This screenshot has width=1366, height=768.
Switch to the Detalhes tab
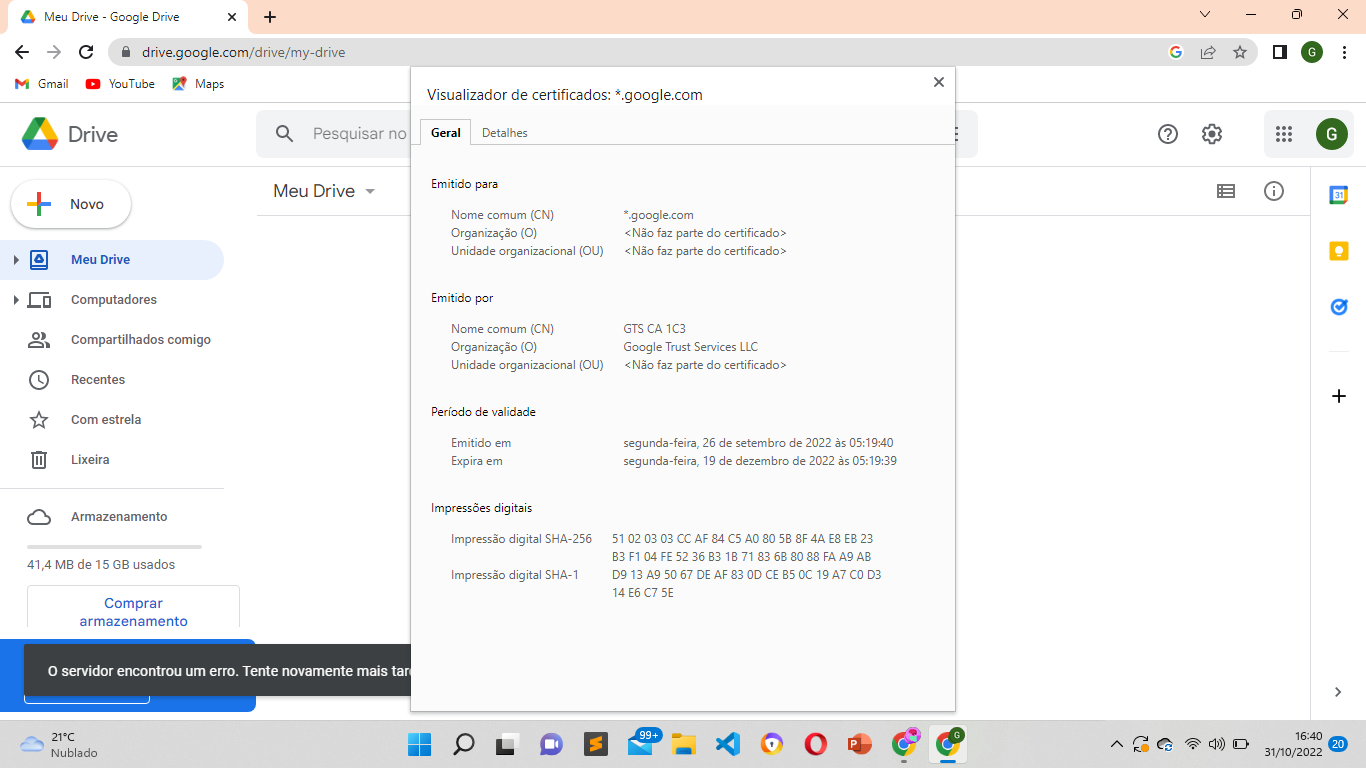click(x=504, y=133)
